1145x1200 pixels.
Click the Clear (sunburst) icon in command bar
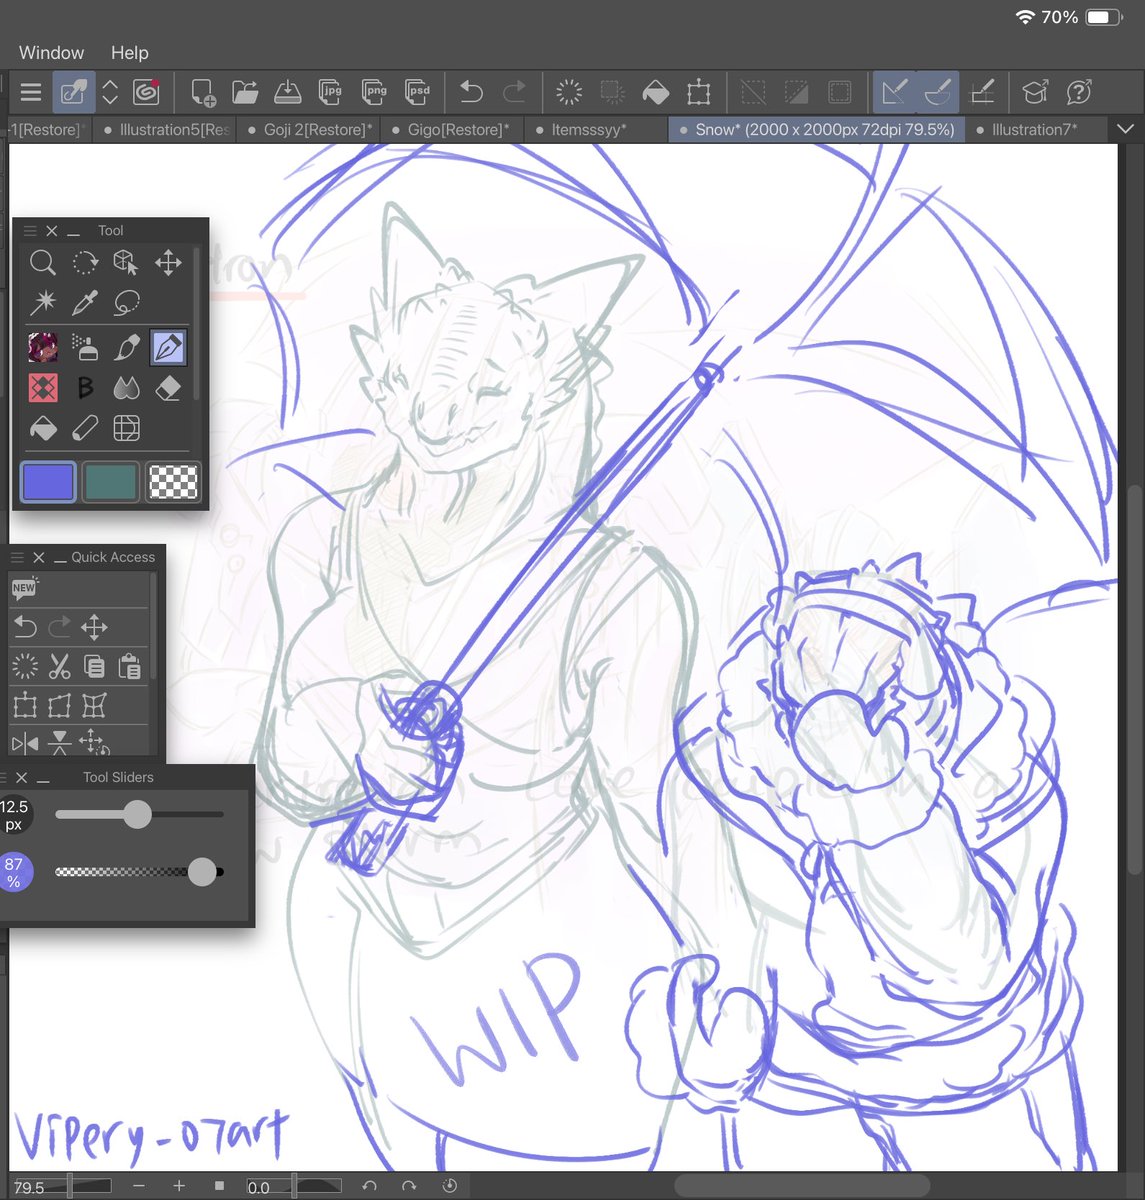(x=569, y=93)
